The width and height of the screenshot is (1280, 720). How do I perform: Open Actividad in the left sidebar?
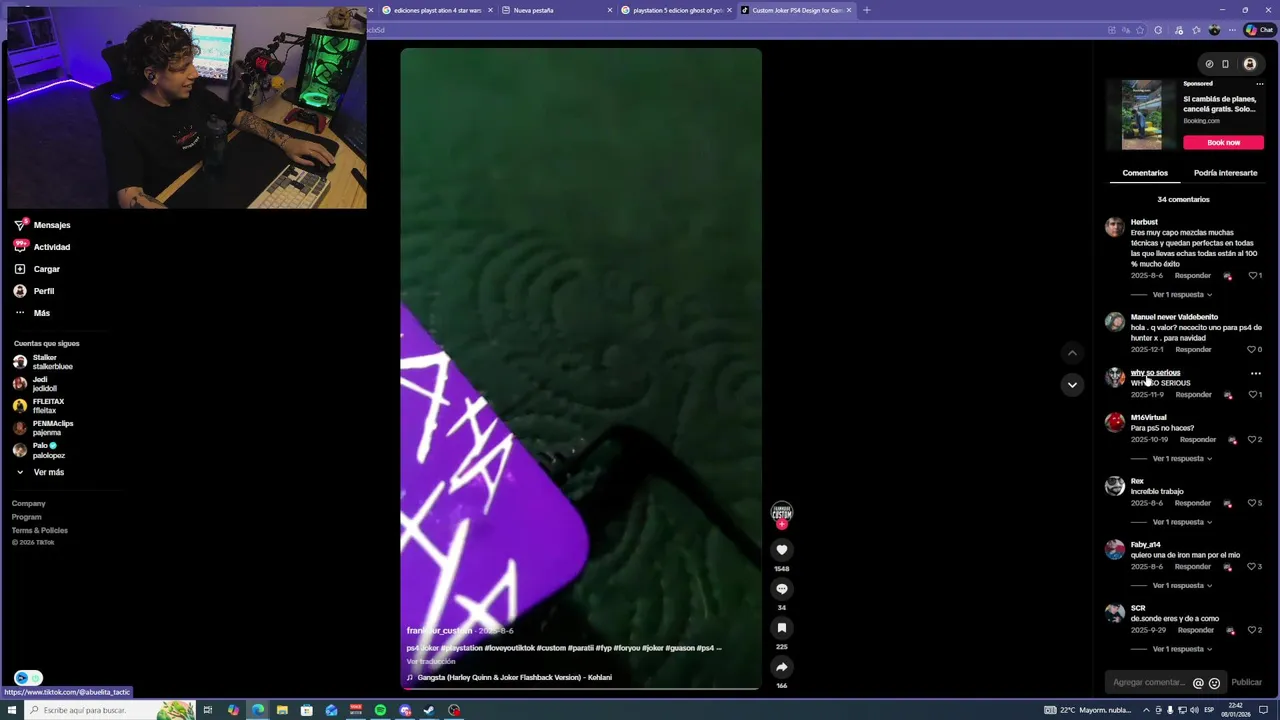[42, 247]
